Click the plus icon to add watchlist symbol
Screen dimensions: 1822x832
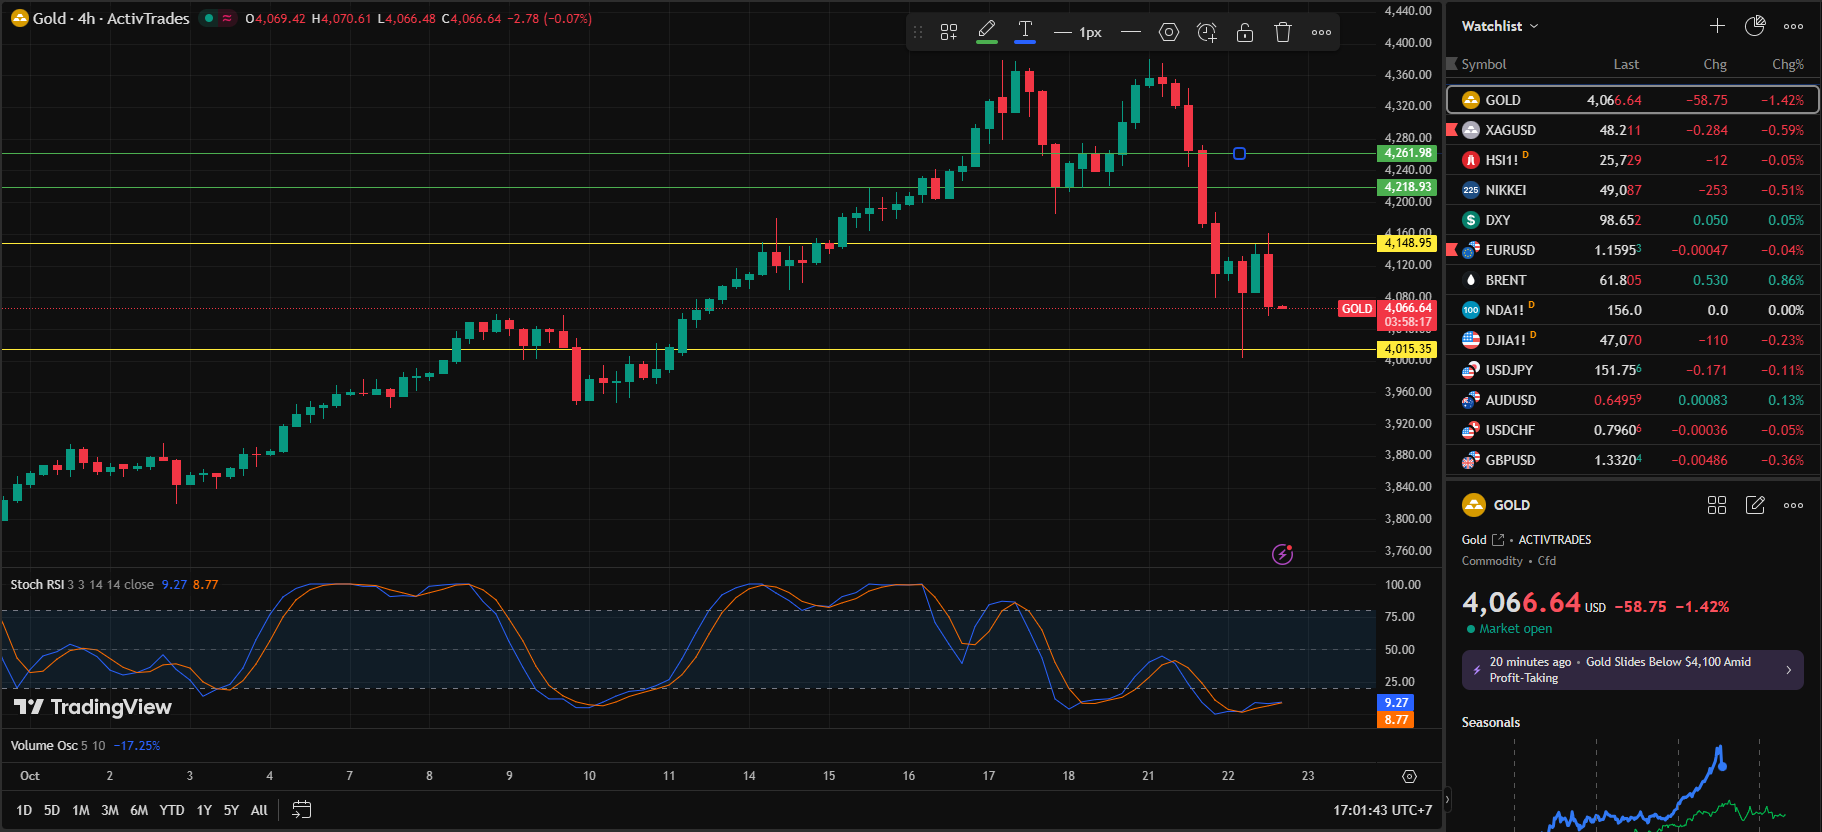(1717, 26)
